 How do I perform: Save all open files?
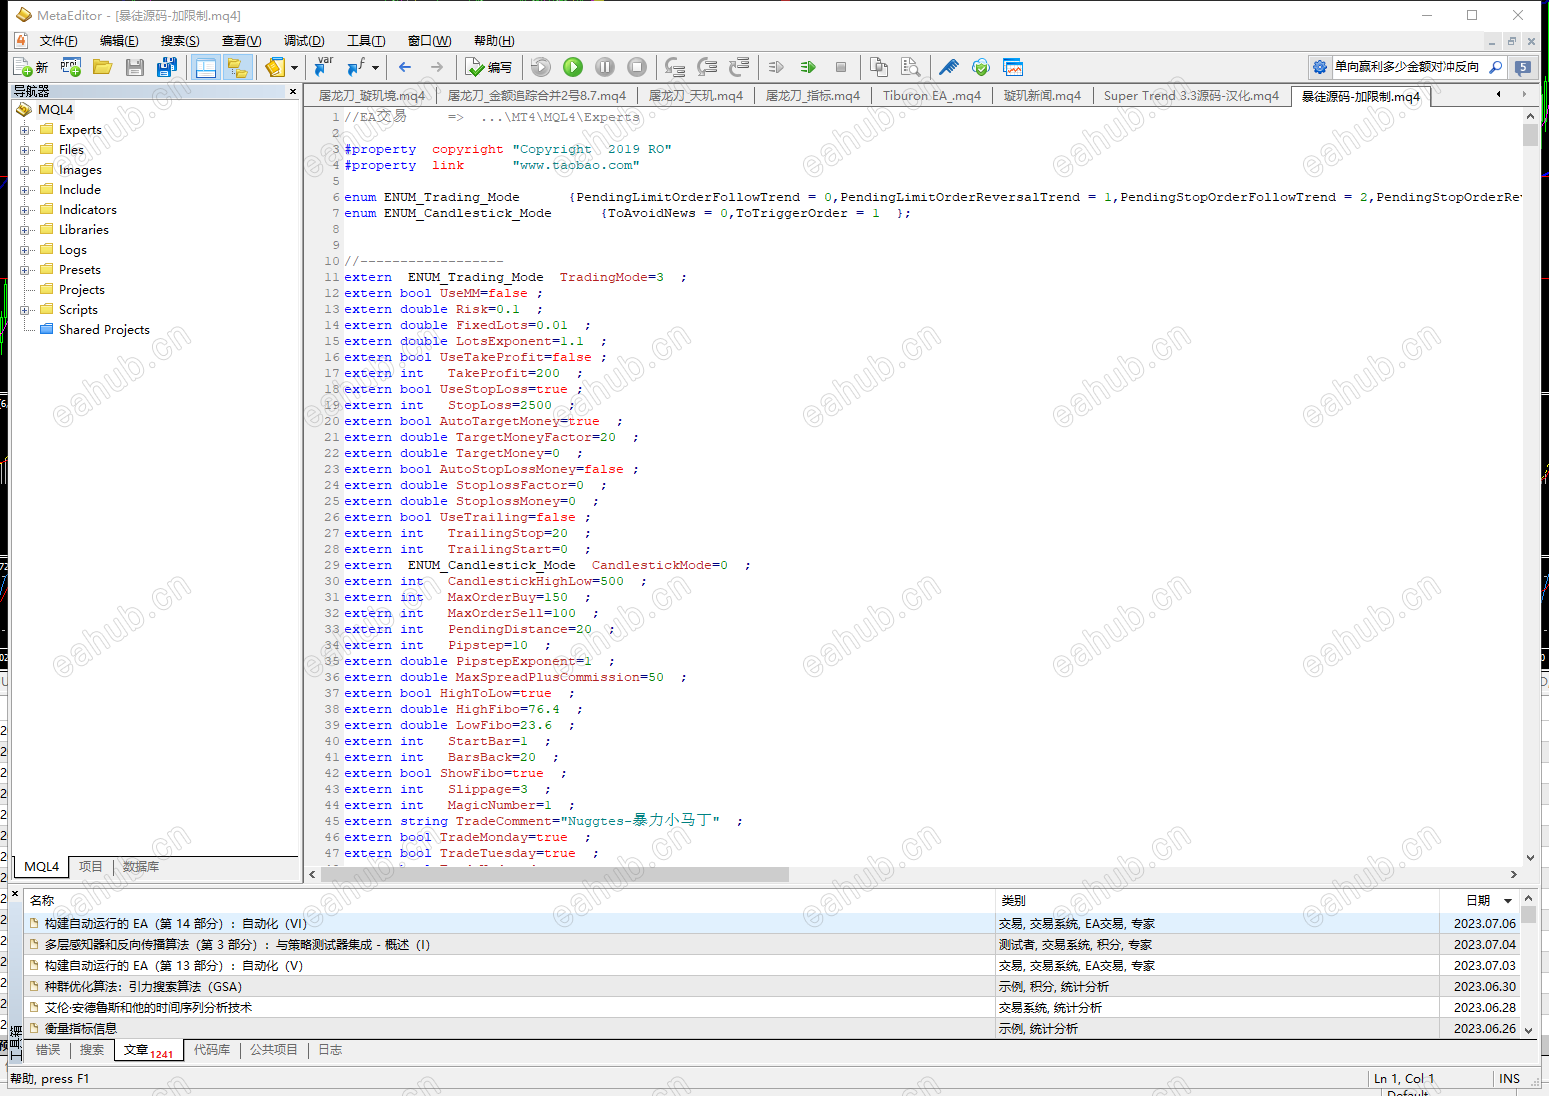pyautogui.click(x=167, y=67)
